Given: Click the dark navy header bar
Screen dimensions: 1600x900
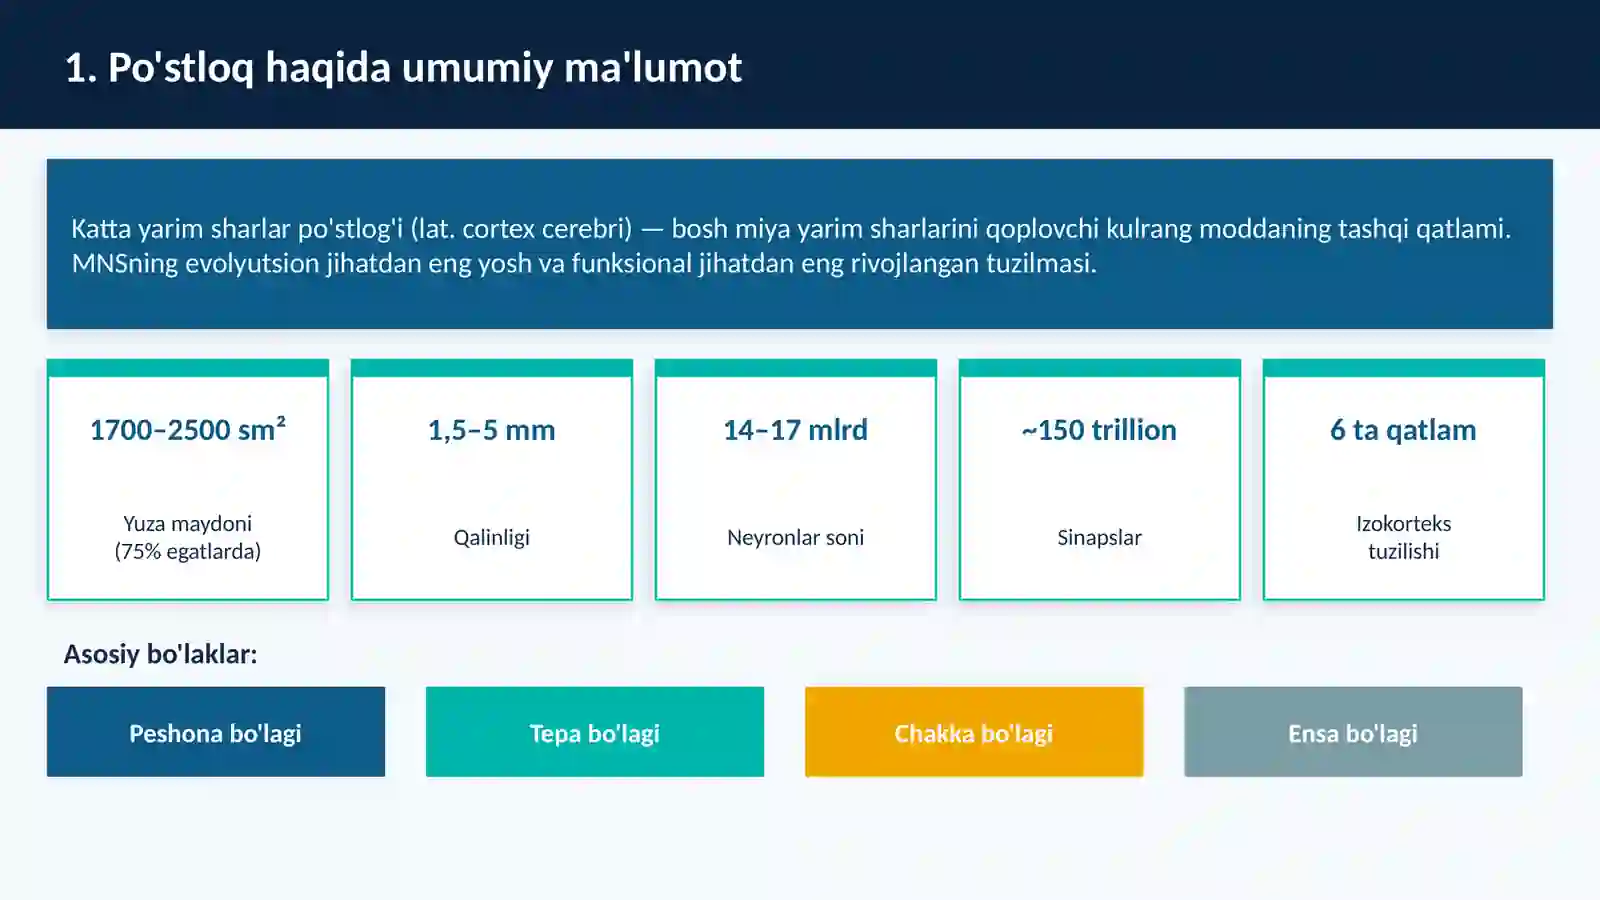Looking at the screenshot, I should pyautogui.click(x=800, y=64).
